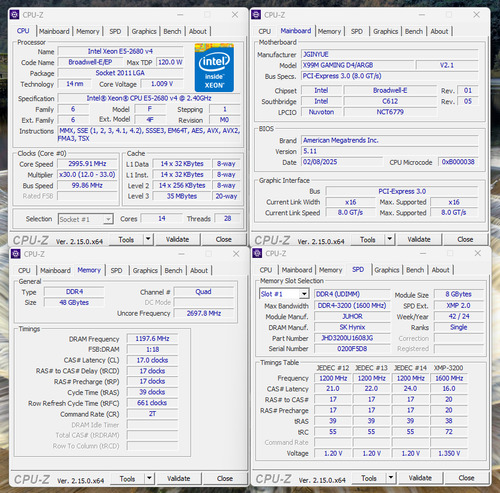Click the processor name field Intel Xeon E5-2680 v4

click(x=120, y=51)
